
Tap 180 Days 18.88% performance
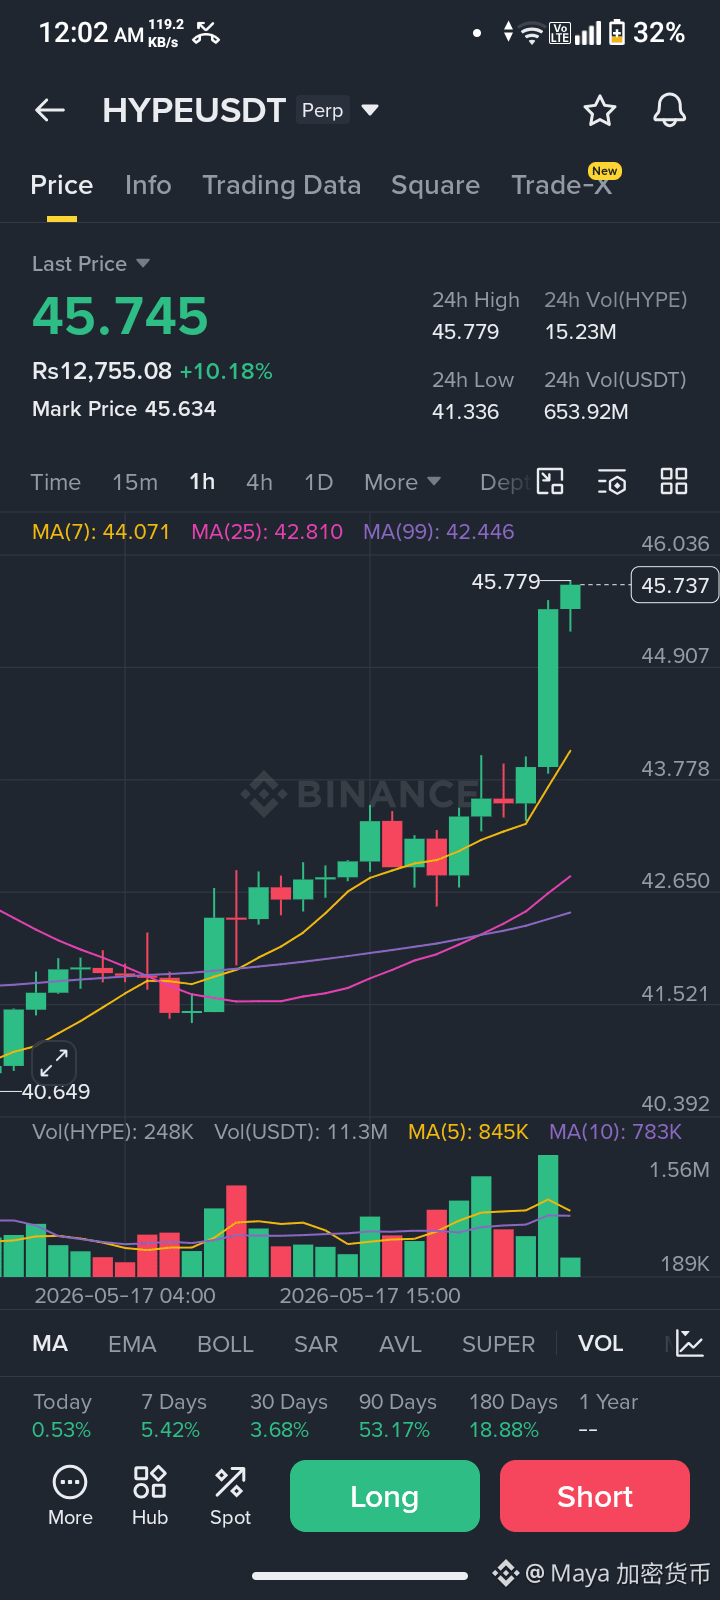click(x=513, y=1416)
